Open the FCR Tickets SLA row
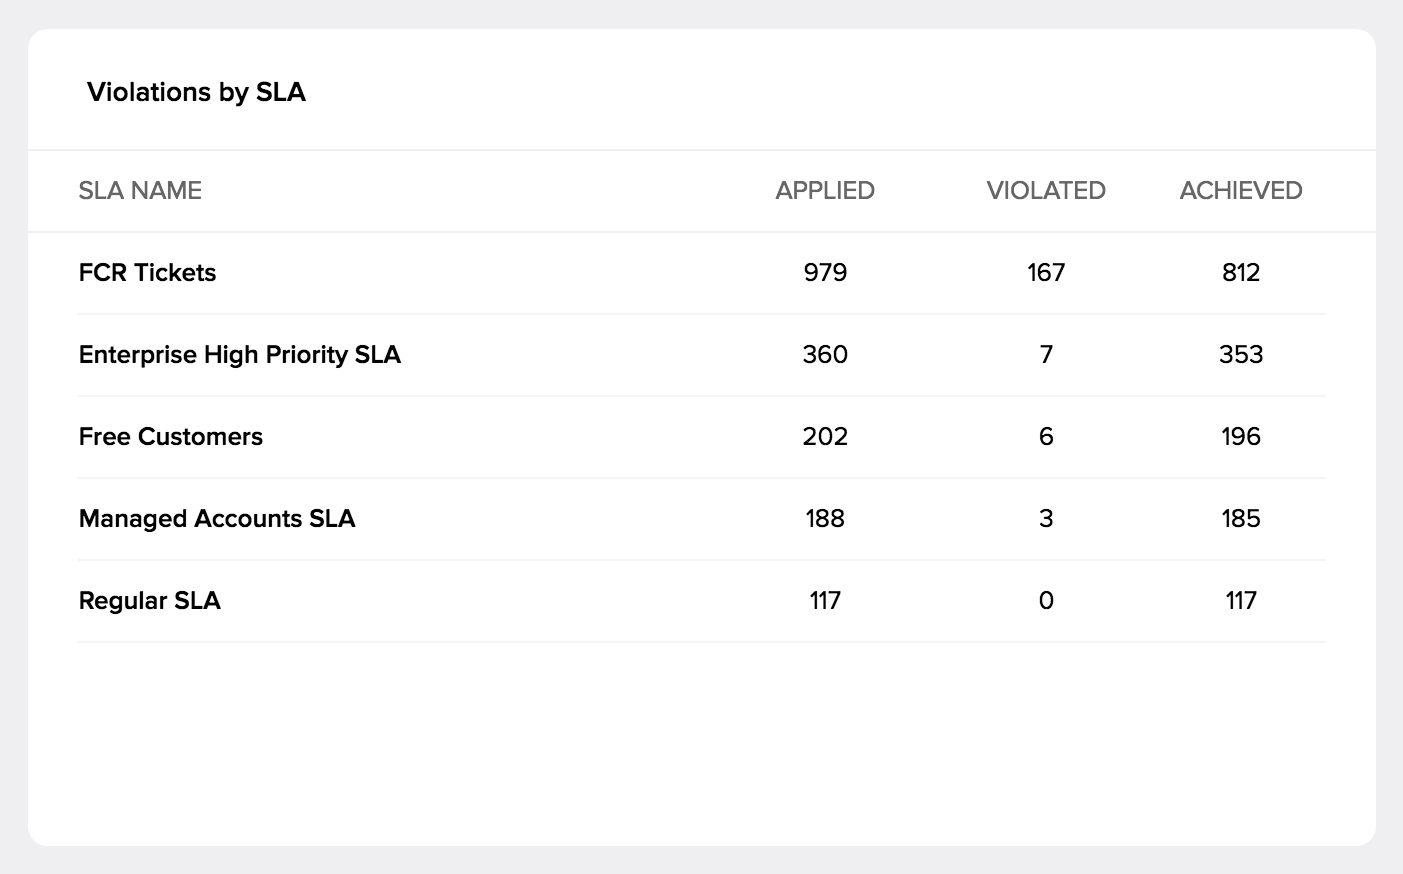1403x874 pixels. (x=147, y=272)
